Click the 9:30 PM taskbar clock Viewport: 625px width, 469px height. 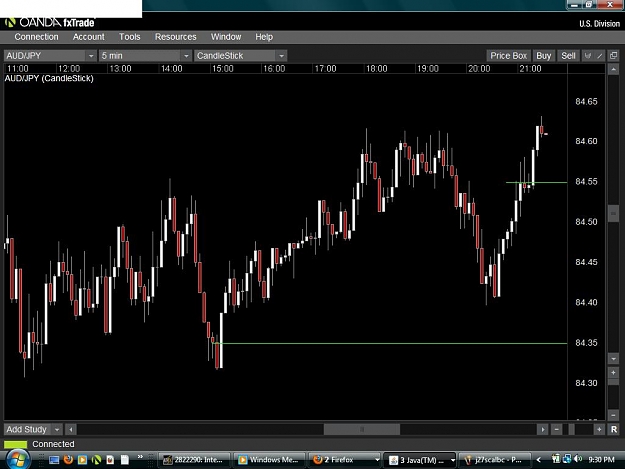click(601, 460)
